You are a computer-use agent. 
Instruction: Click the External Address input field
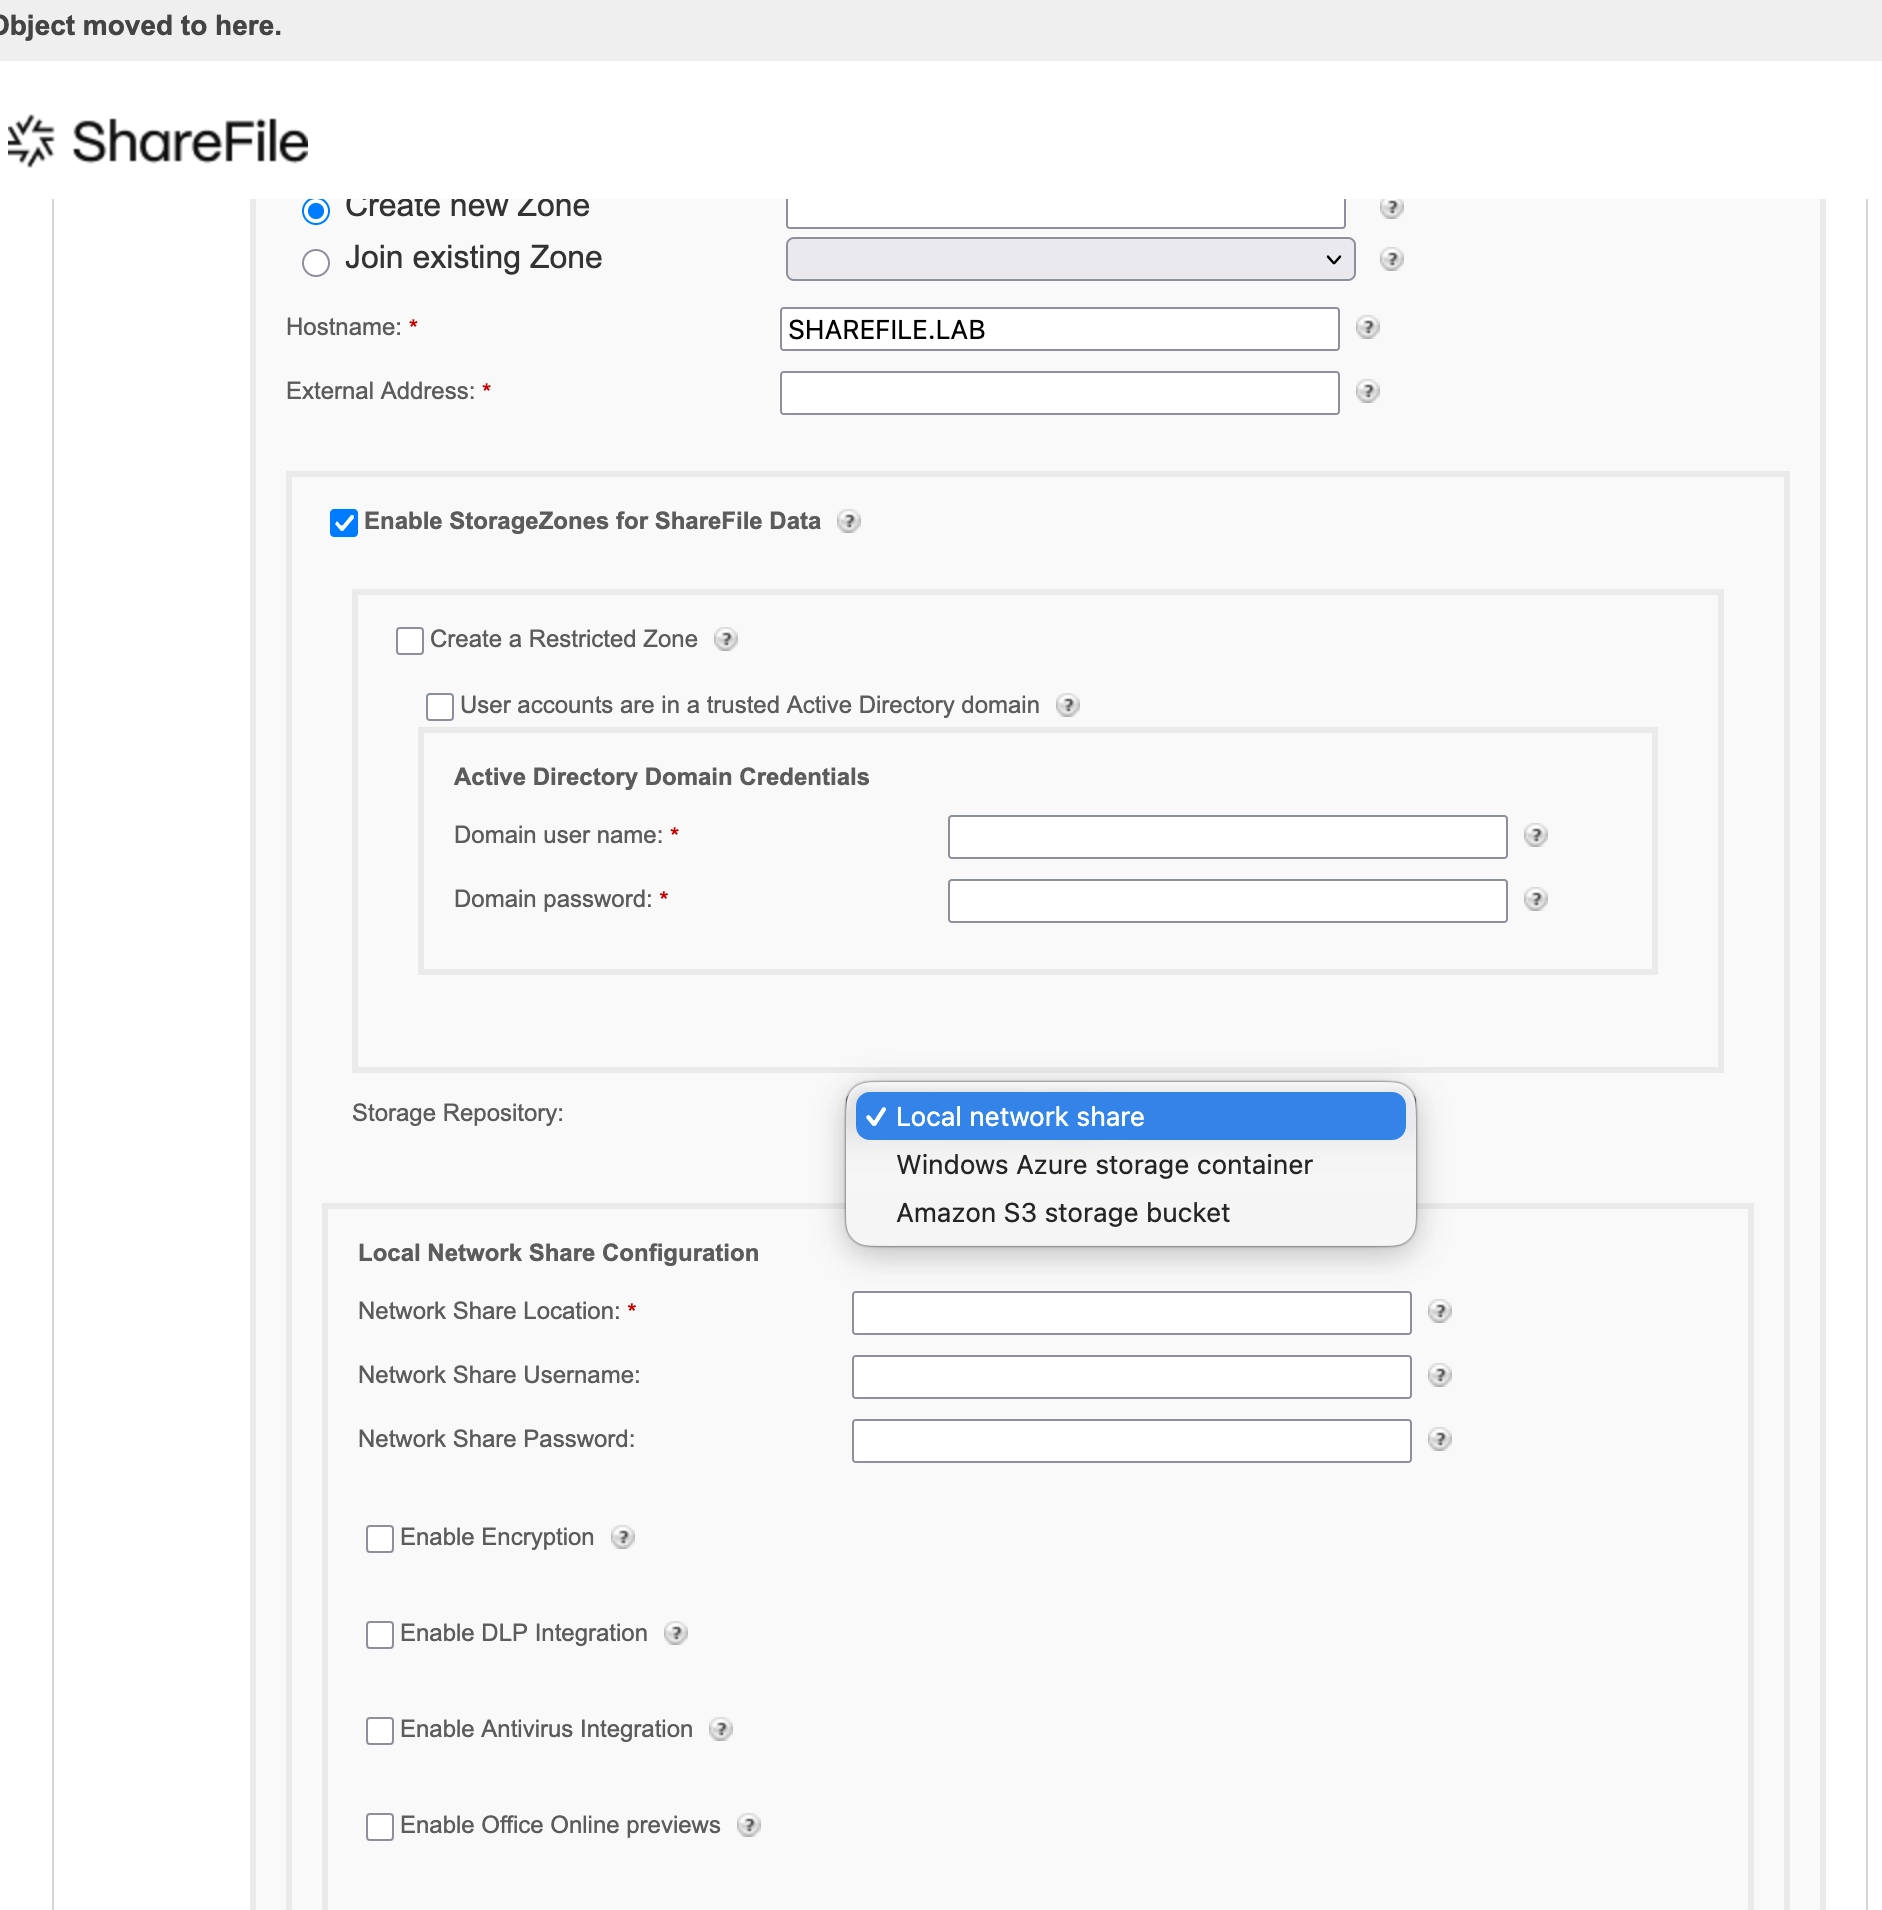(x=1060, y=393)
